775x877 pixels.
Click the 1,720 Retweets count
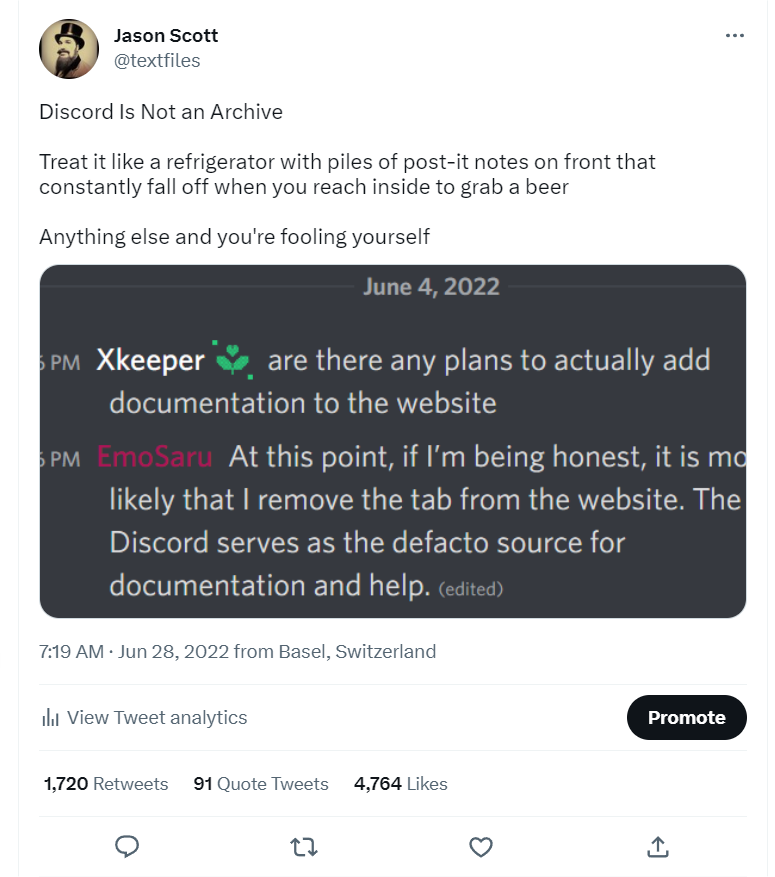tap(105, 784)
